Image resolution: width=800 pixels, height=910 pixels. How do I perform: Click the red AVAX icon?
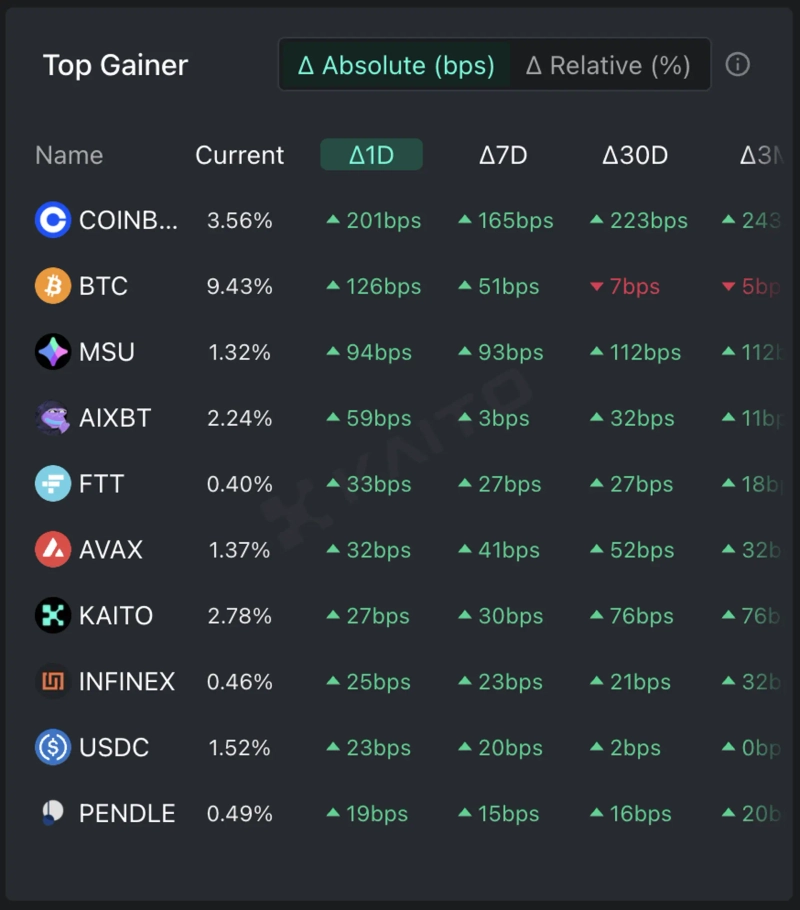[53, 550]
